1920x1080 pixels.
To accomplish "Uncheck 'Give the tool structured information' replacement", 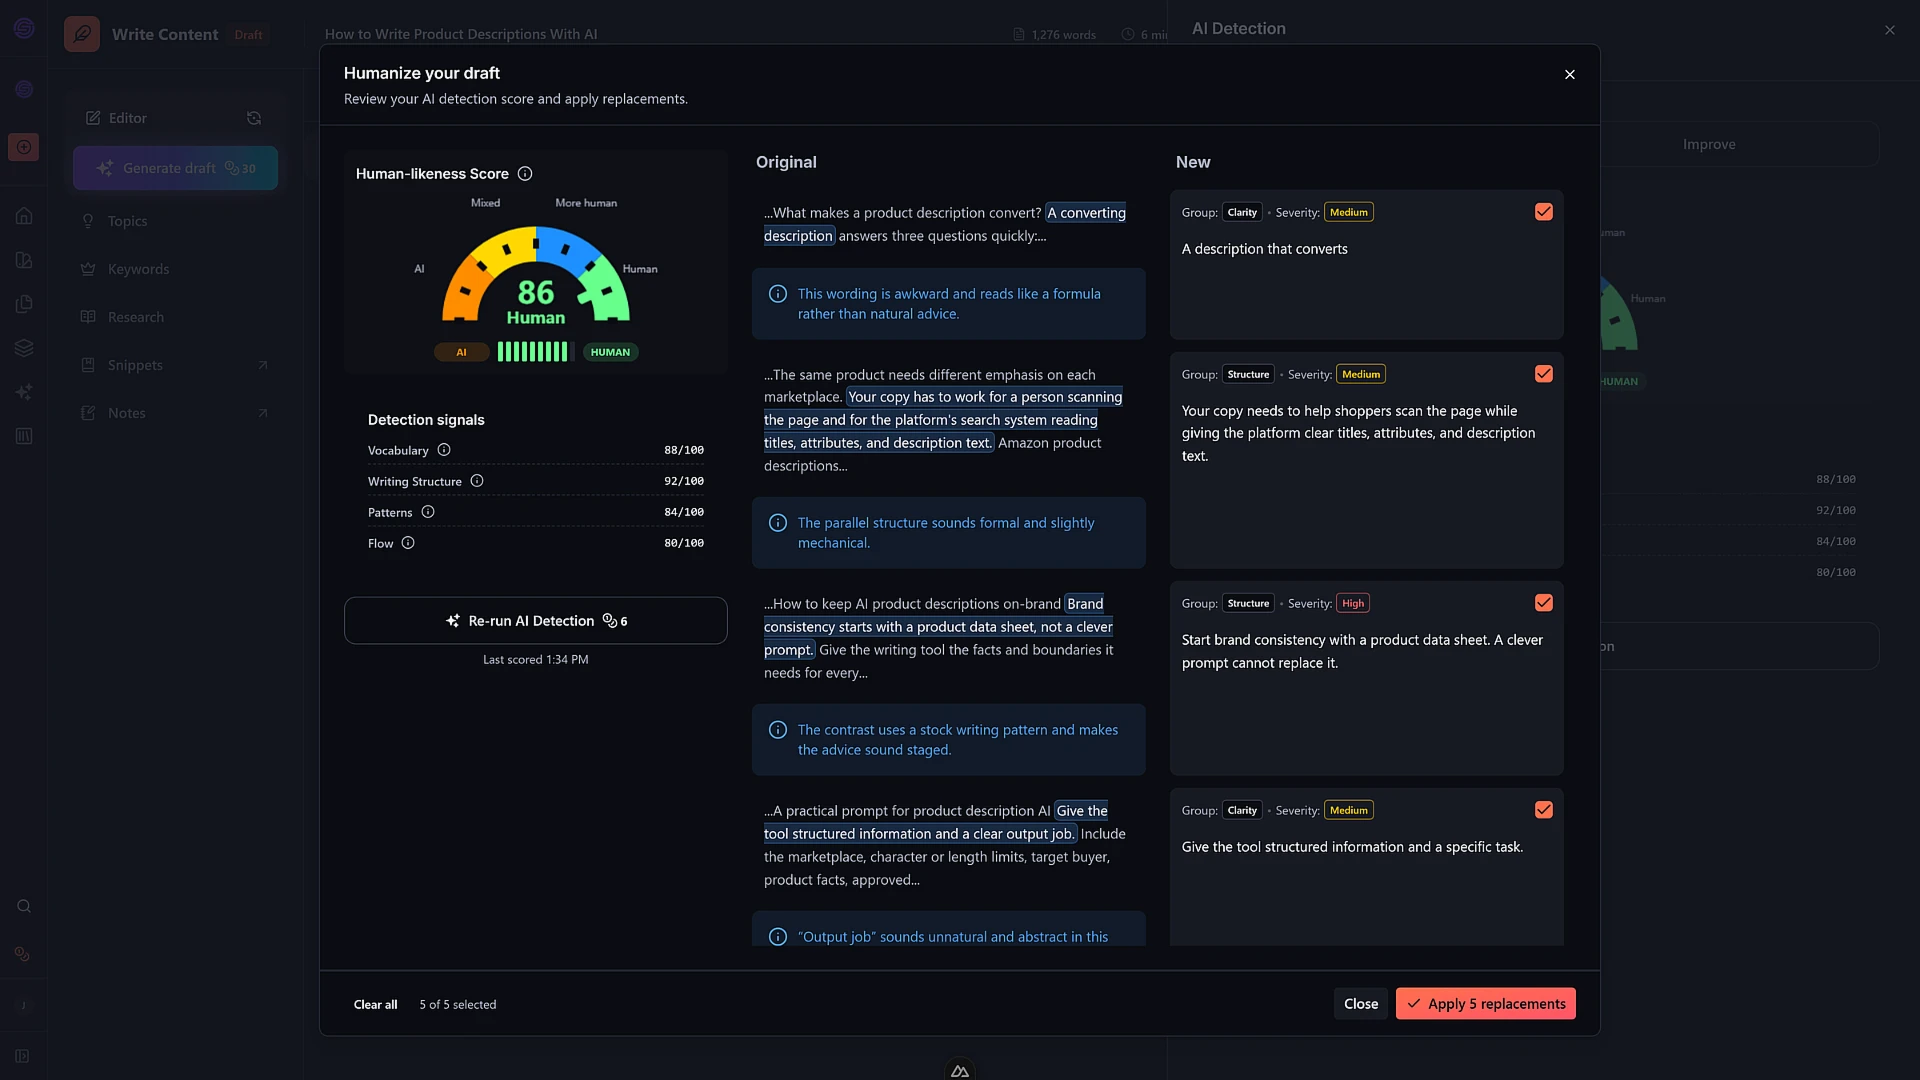I will point(1544,810).
